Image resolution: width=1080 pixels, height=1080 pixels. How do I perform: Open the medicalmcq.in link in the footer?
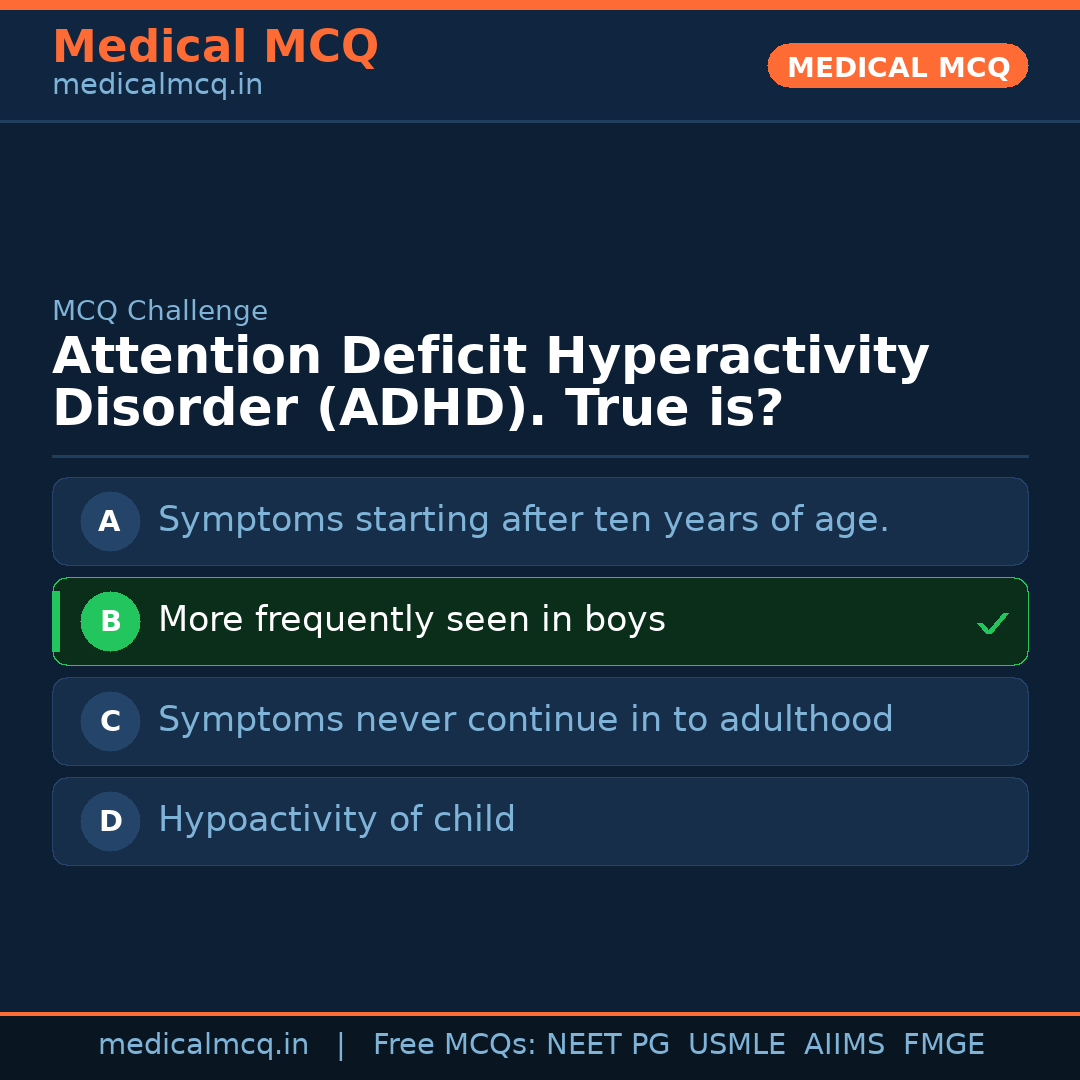tap(203, 1045)
